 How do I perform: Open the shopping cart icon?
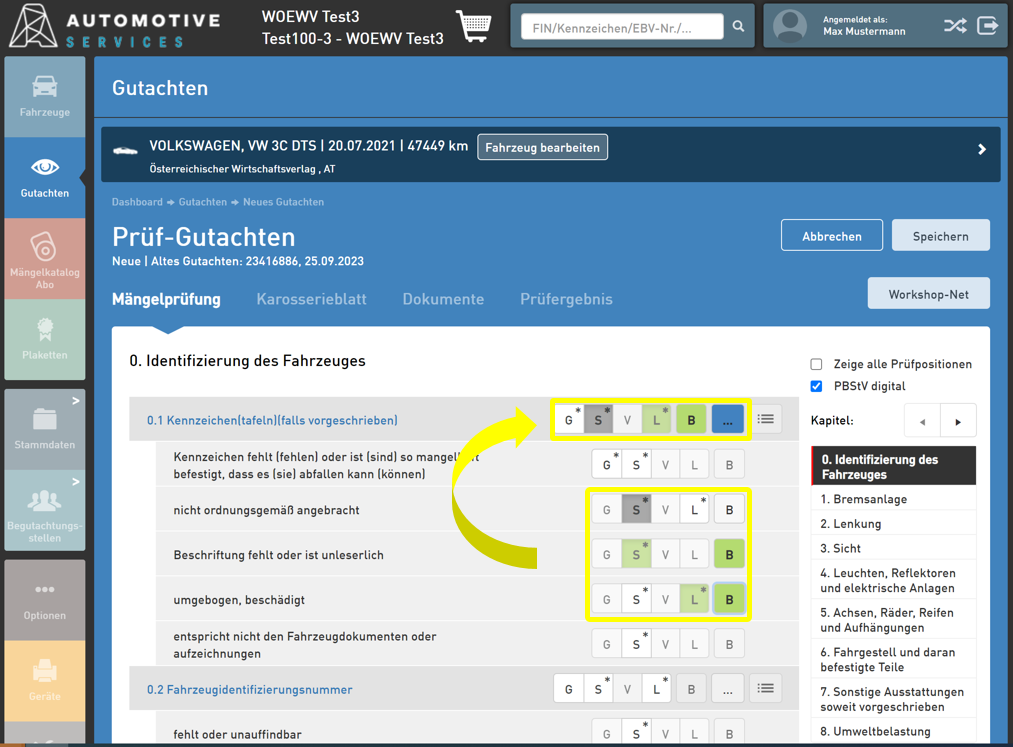[x=474, y=26]
